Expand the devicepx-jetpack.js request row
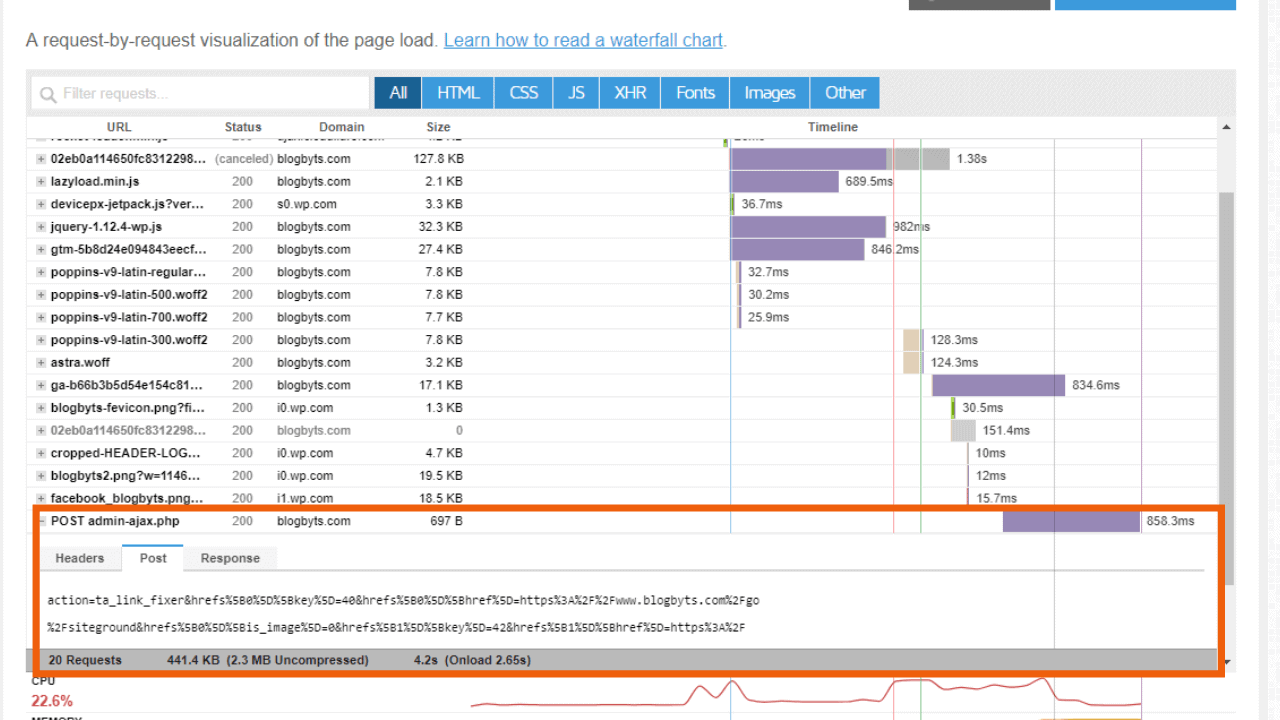The height and width of the screenshot is (720, 1280). (41, 204)
